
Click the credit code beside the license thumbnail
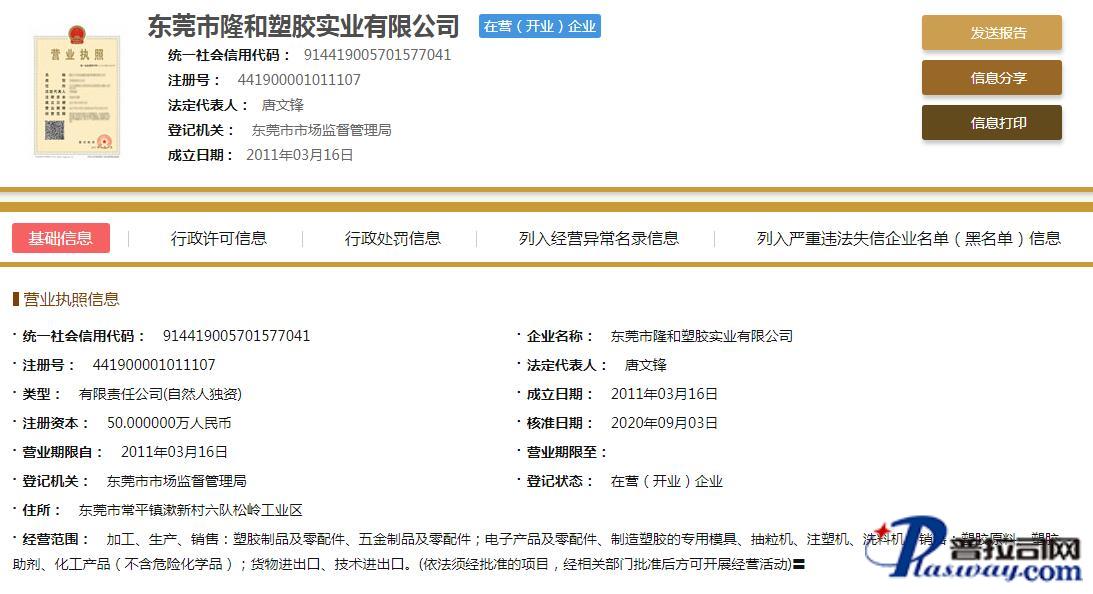click(376, 55)
